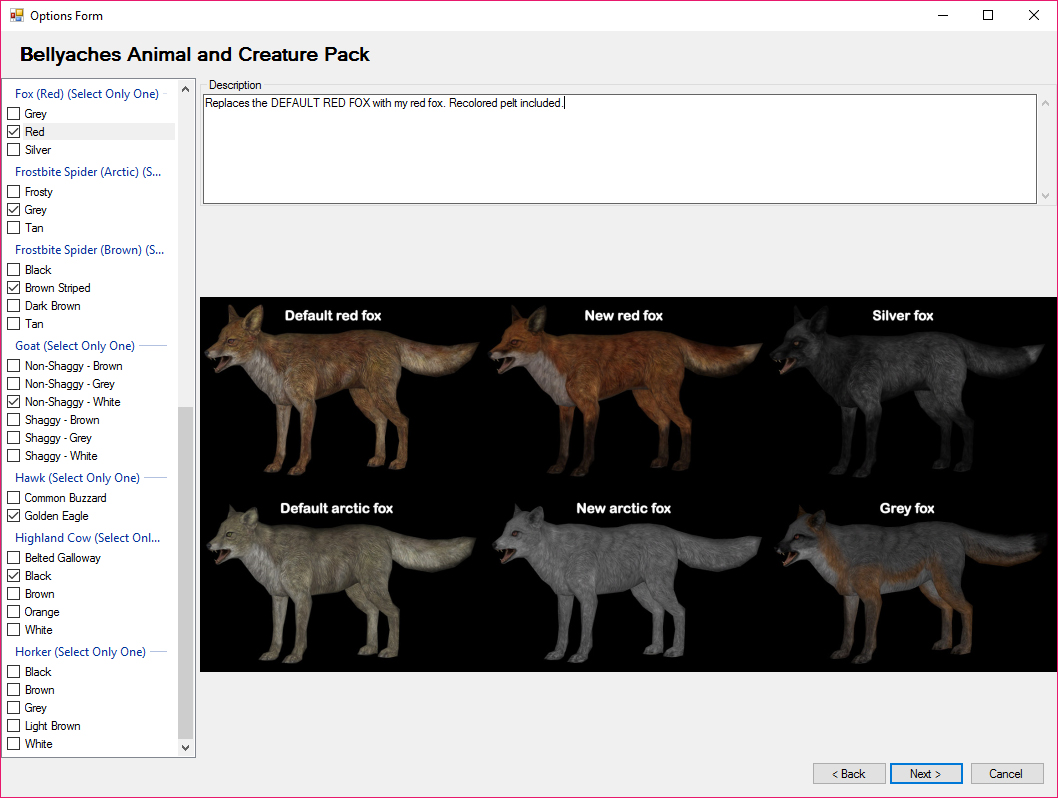This screenshot has width=1058, height=798.
Task: Check White under Horker
Action: tap(13, 744)
